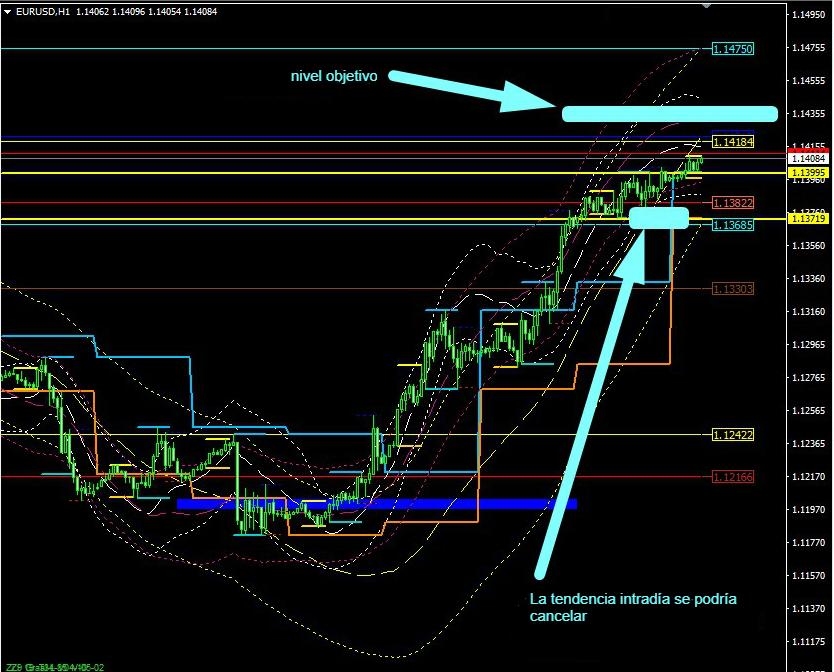The width and height of the screenshot is (834, 672).
Task: Select the gray chart shift marker at top
Action: pos(706,5)
